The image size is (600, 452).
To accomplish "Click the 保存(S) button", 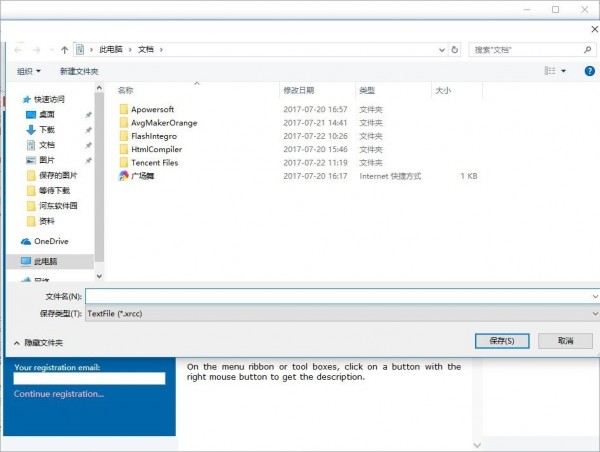I will (x=502, y=341).
